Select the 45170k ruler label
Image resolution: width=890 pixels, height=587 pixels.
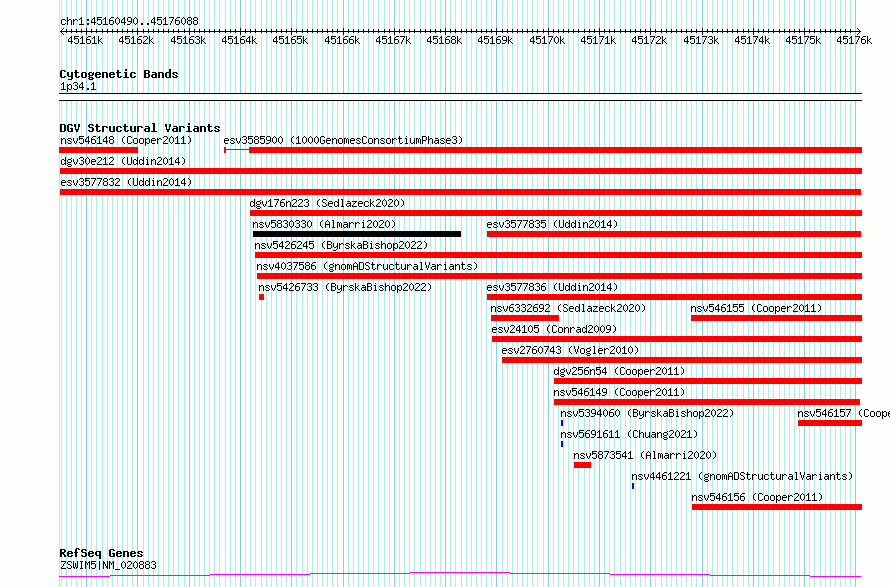547,40
